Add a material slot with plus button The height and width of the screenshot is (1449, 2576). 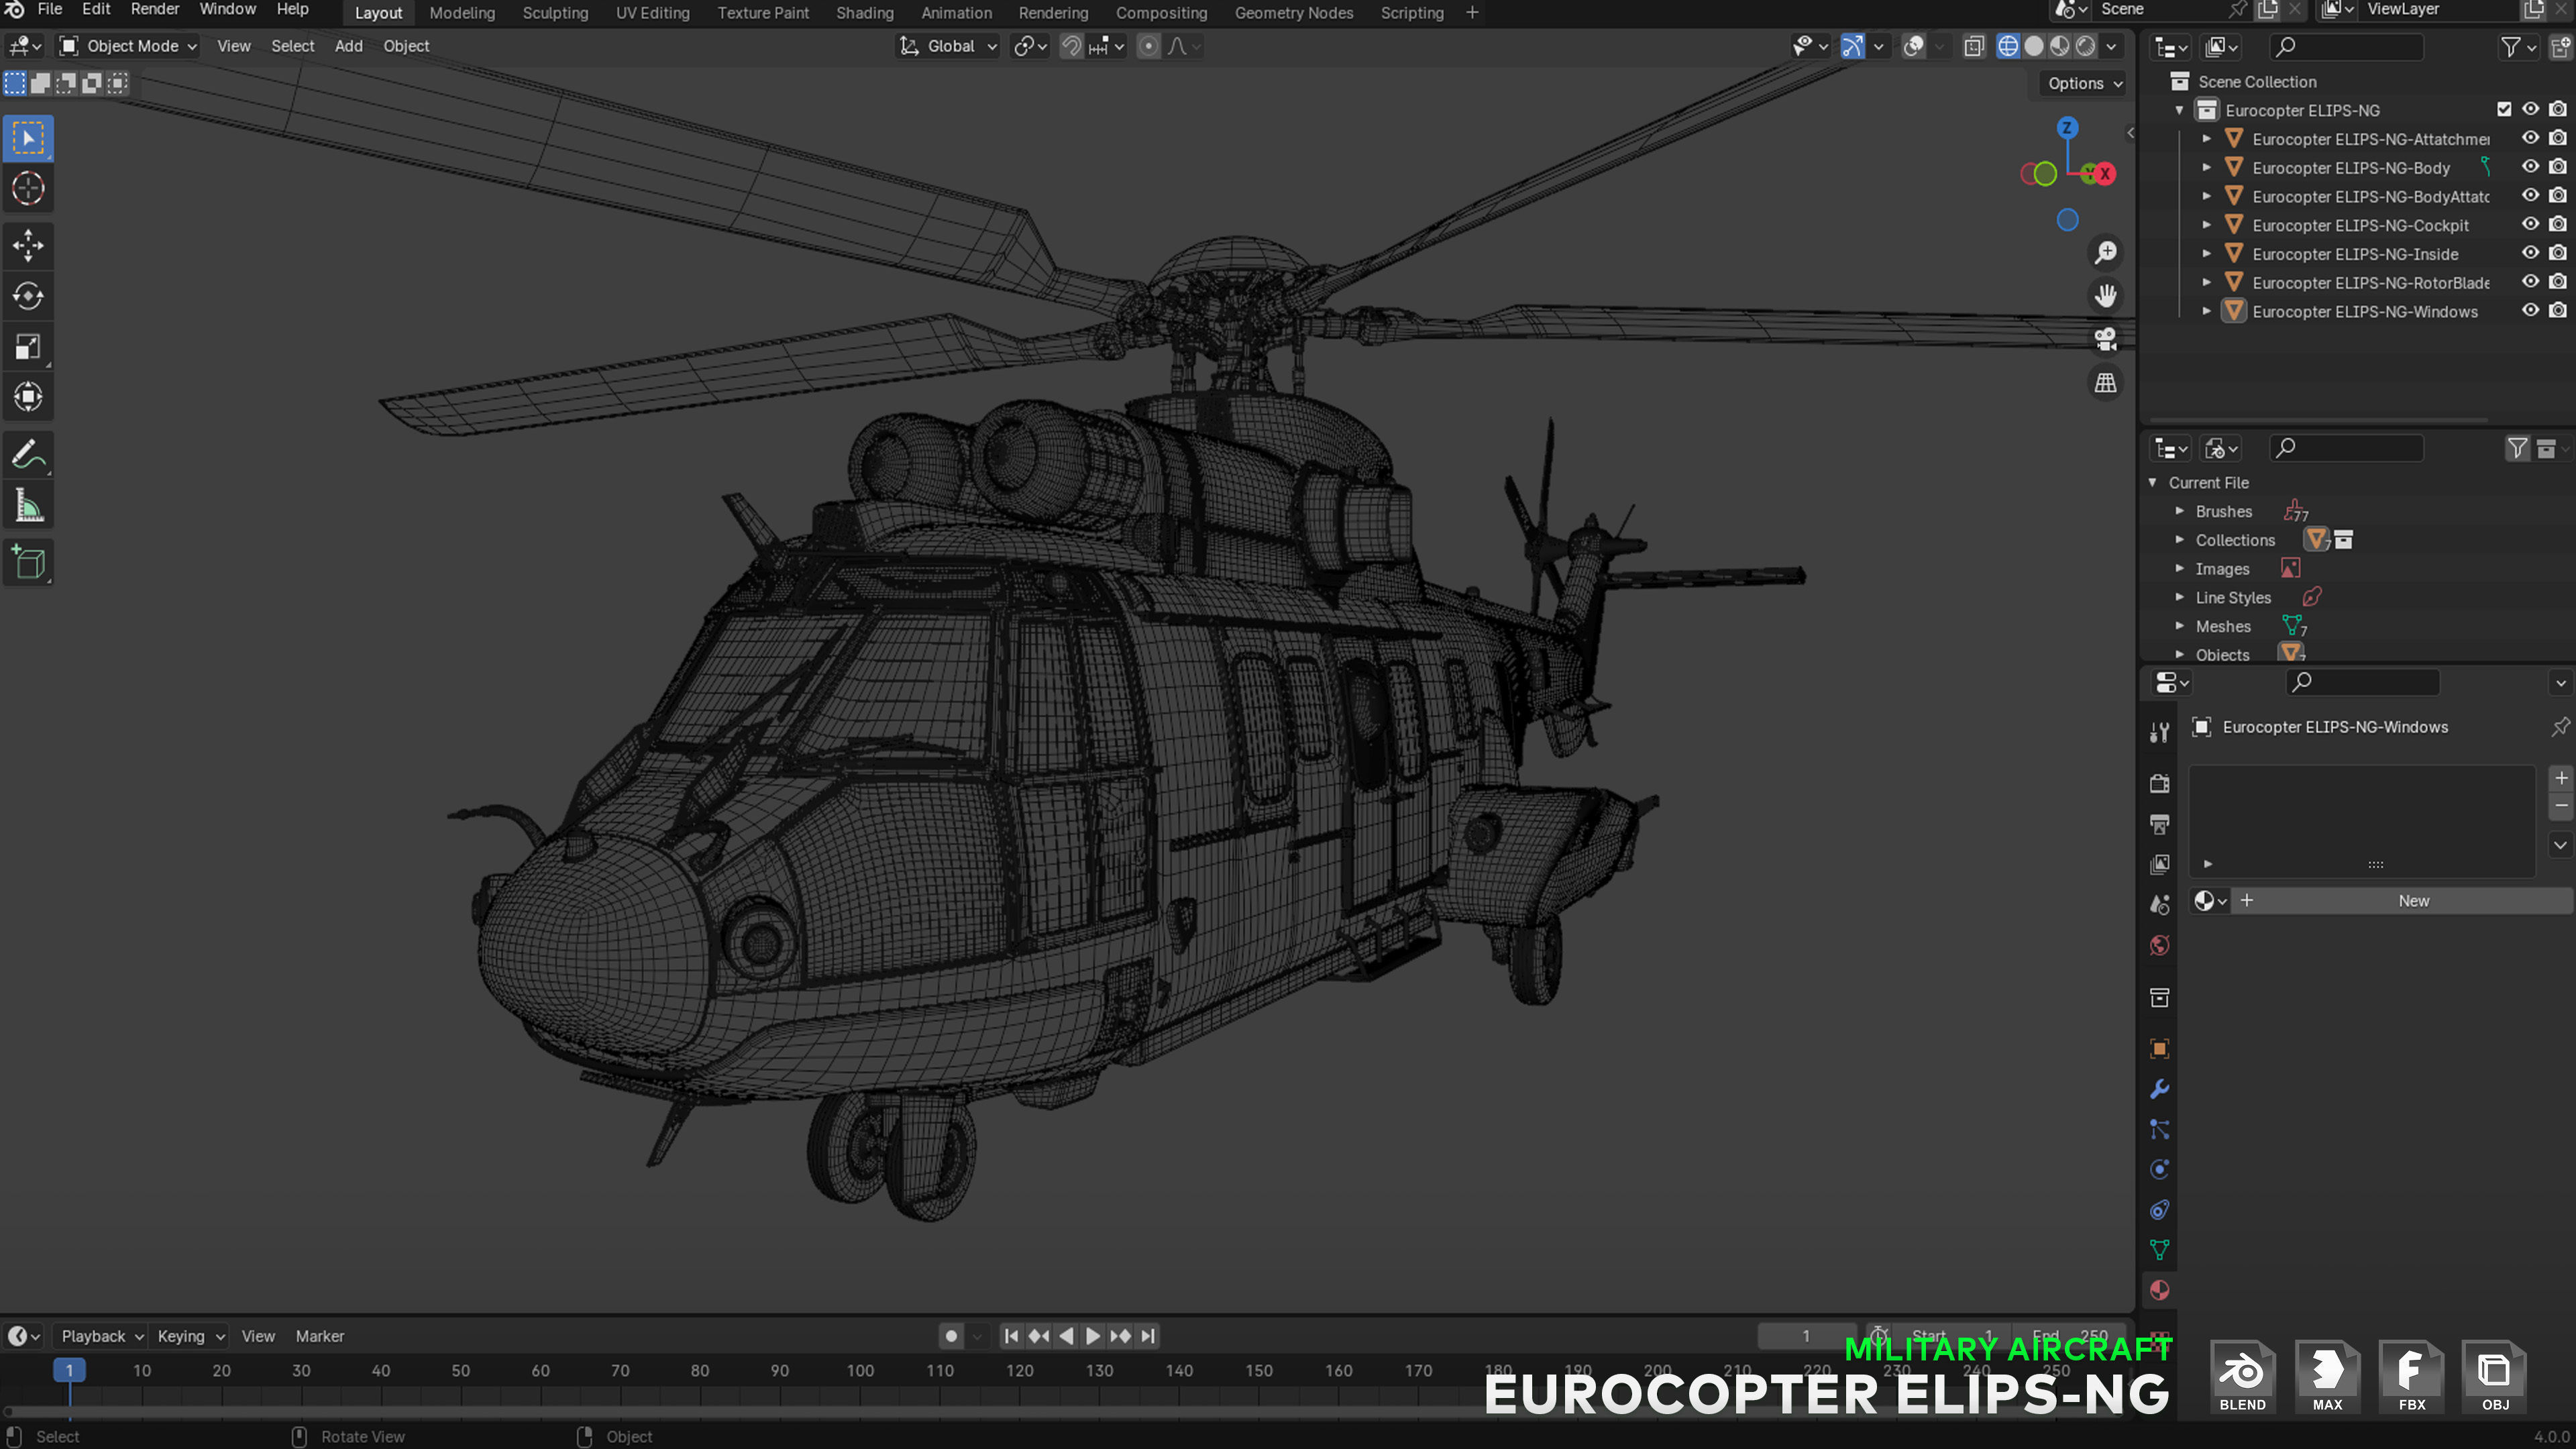(2561, 778)
